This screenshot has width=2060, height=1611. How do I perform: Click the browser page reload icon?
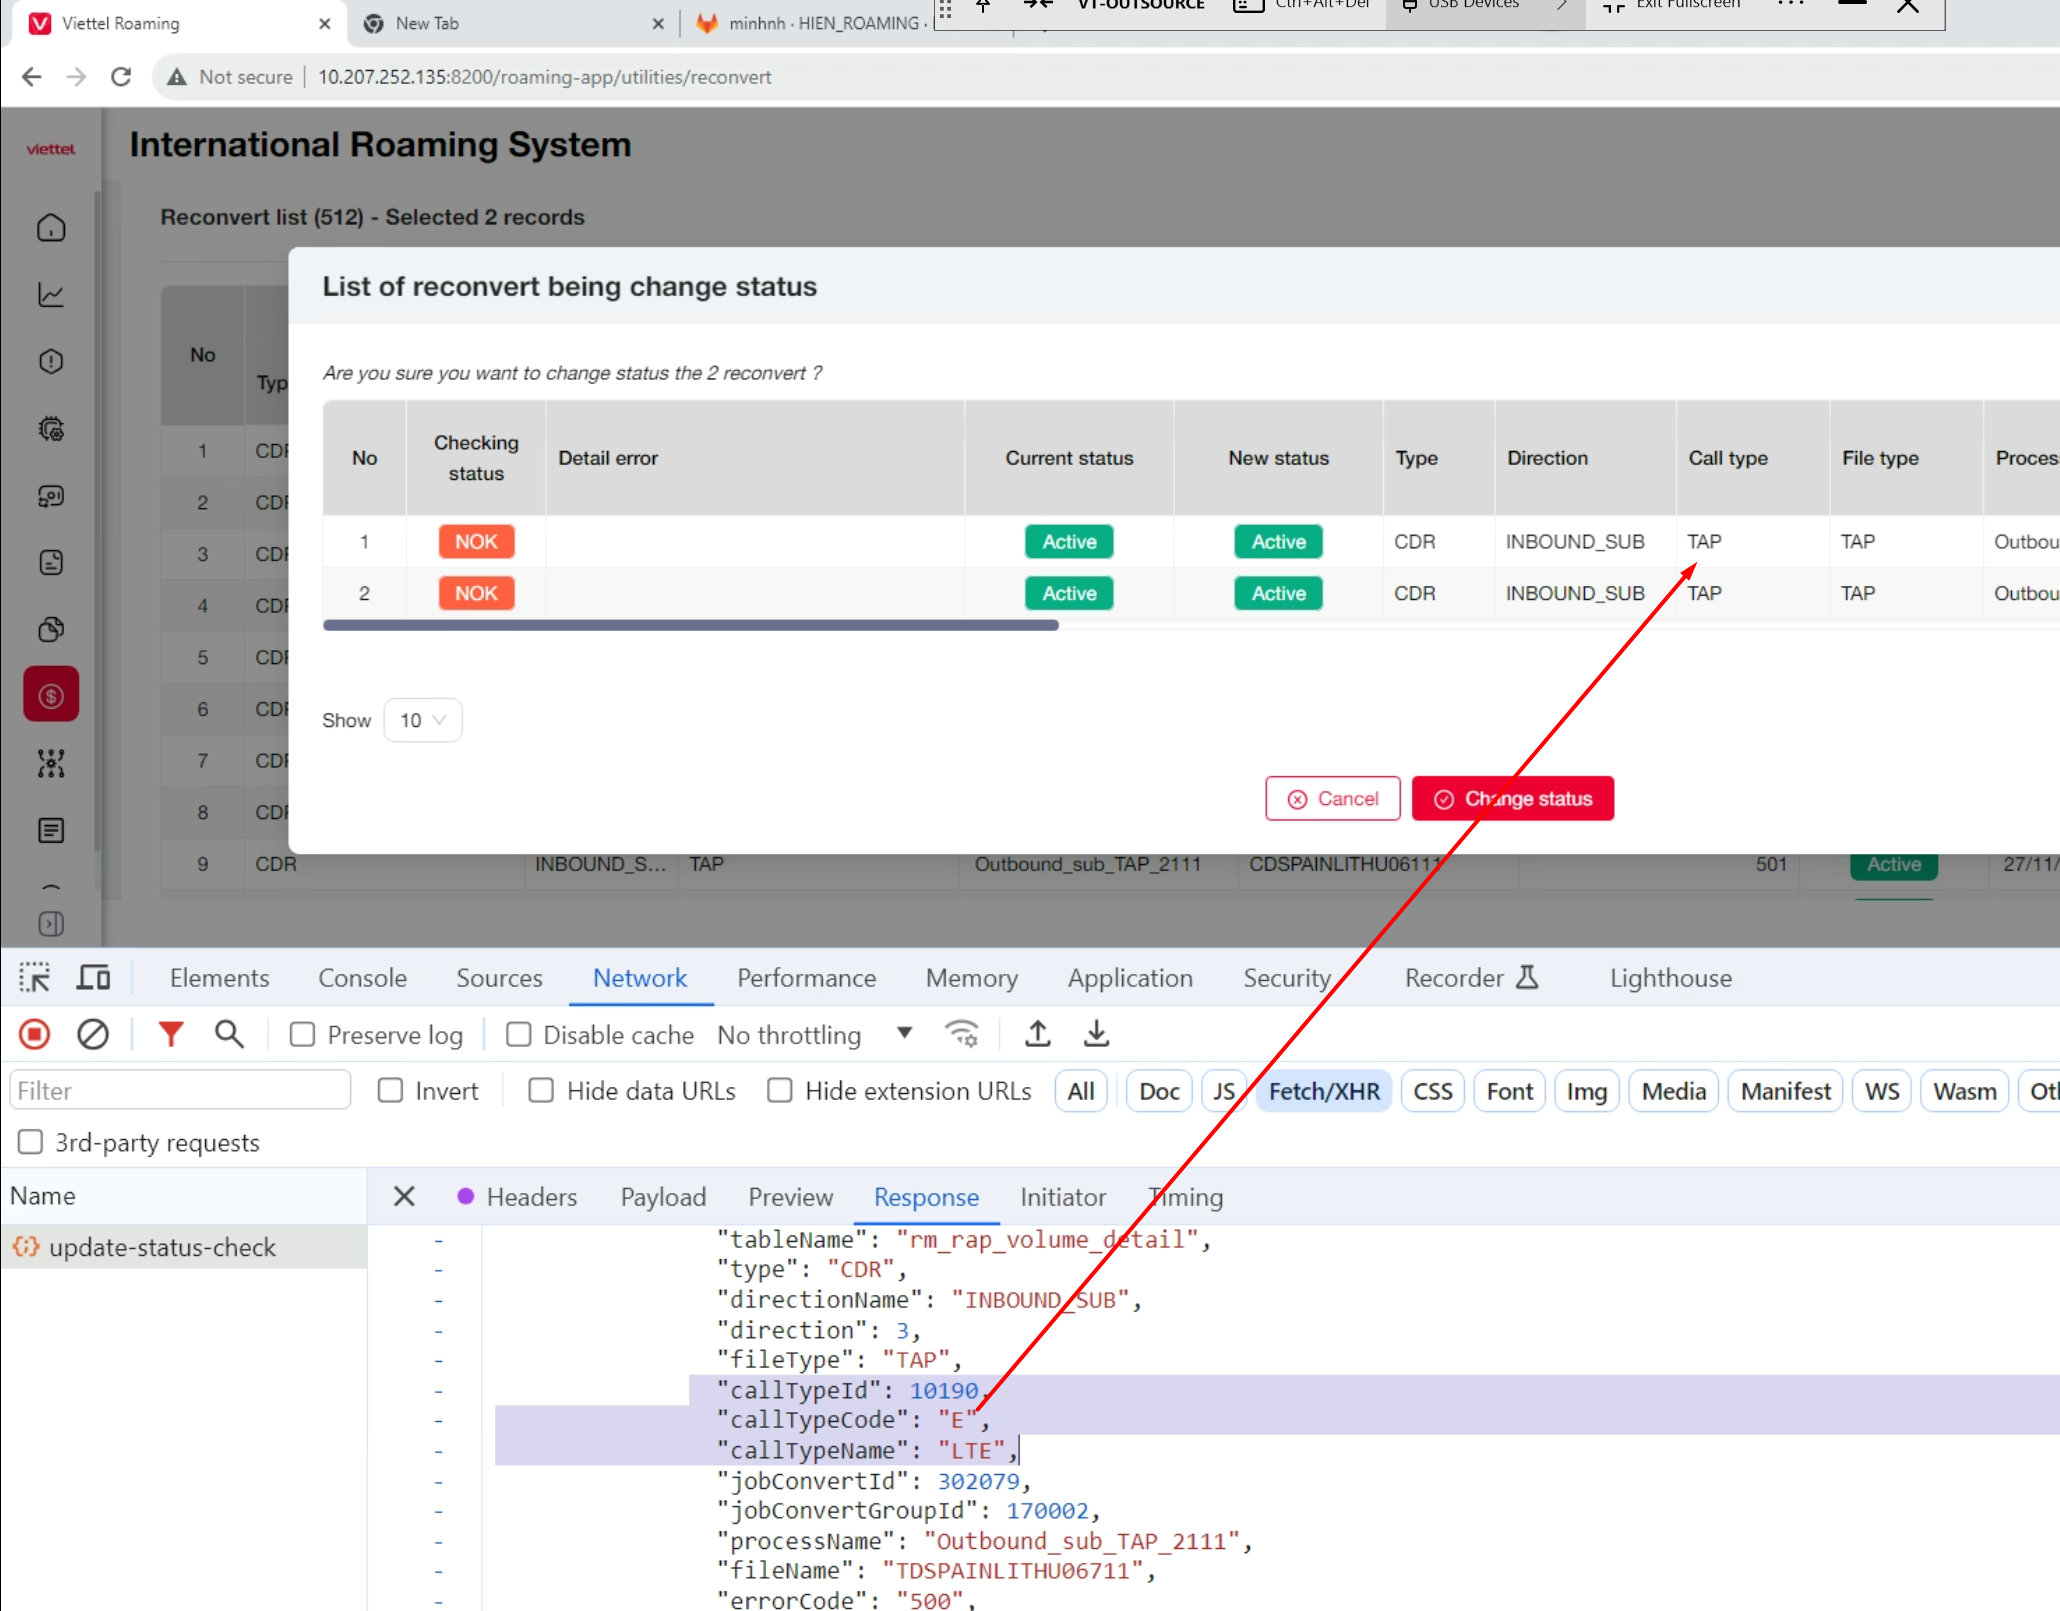click(x=121, y=77)
